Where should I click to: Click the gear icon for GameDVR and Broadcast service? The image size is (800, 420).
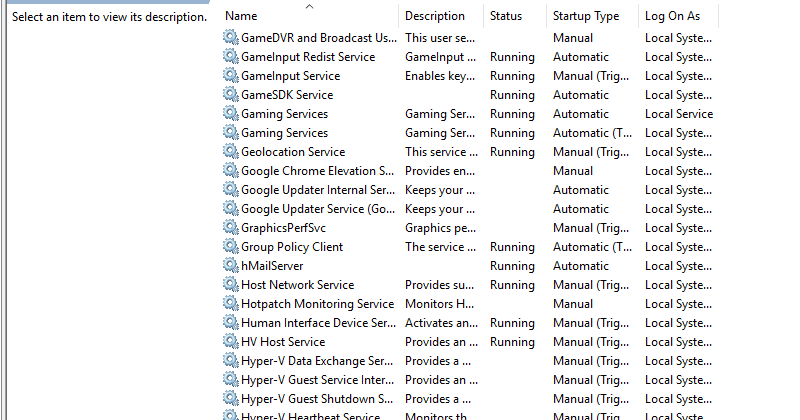(231, 37)
